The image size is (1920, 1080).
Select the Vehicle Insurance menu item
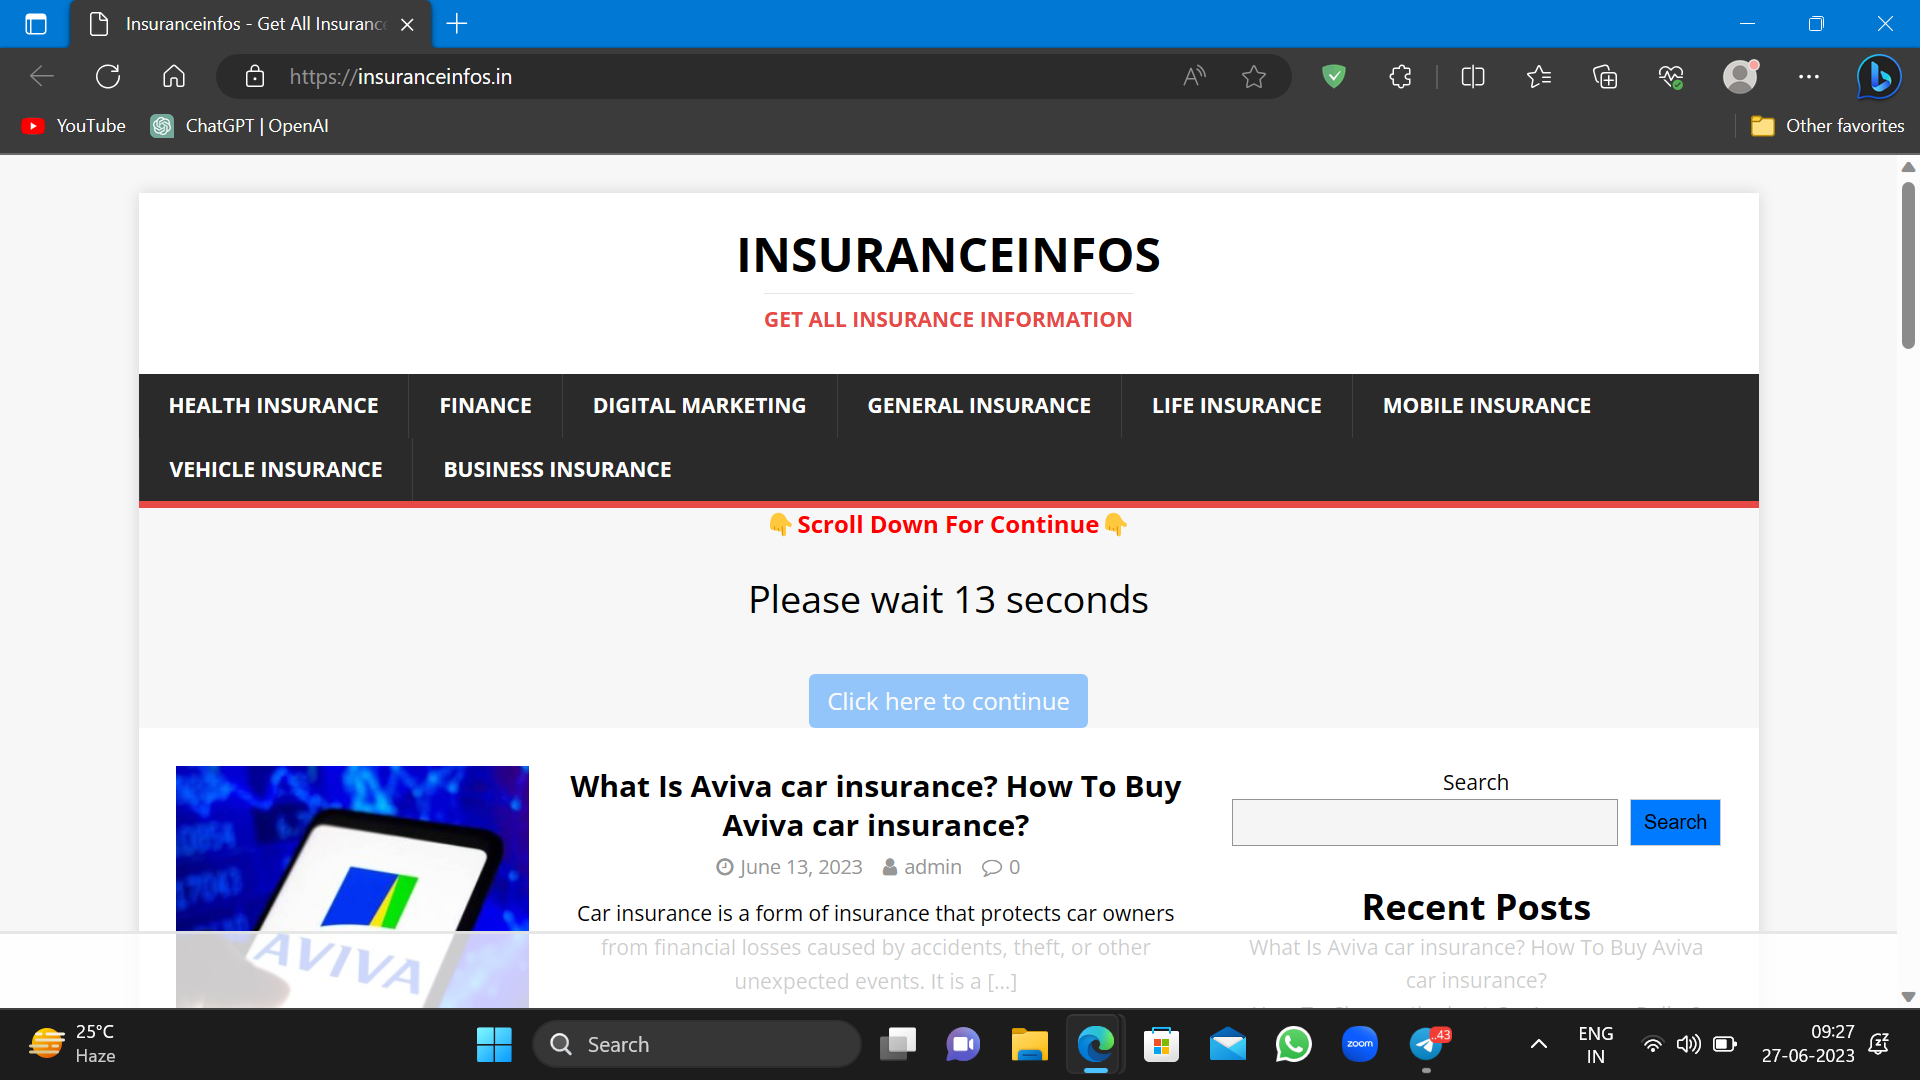pos(275,470)
